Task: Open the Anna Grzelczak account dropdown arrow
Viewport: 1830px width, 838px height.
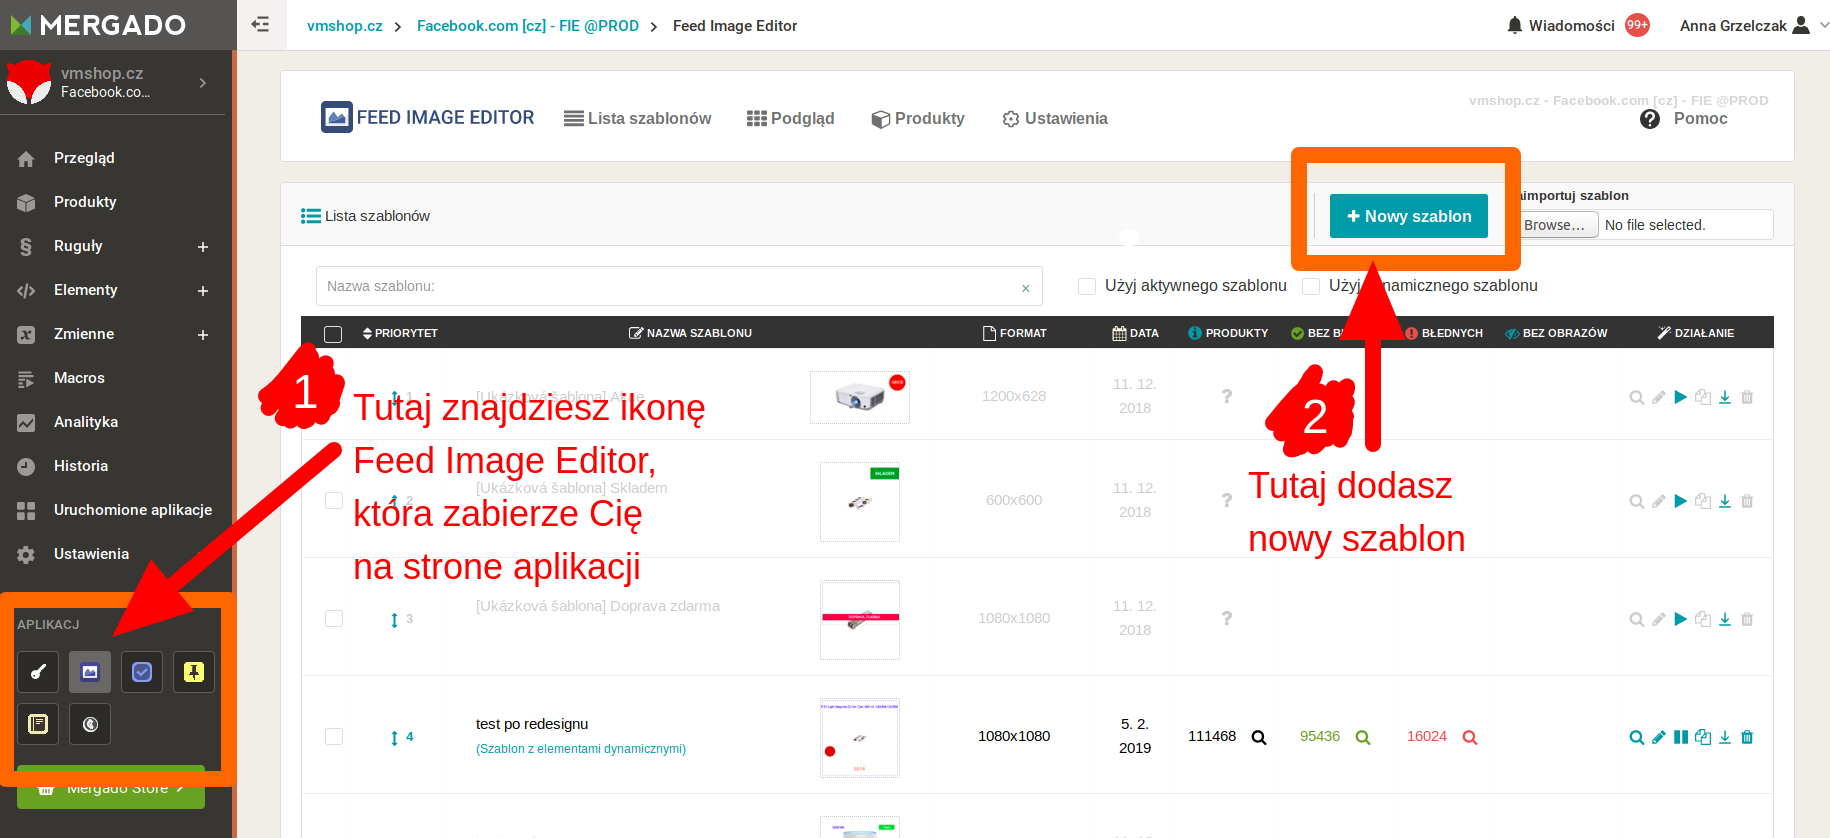Action: click(1824, 25)
